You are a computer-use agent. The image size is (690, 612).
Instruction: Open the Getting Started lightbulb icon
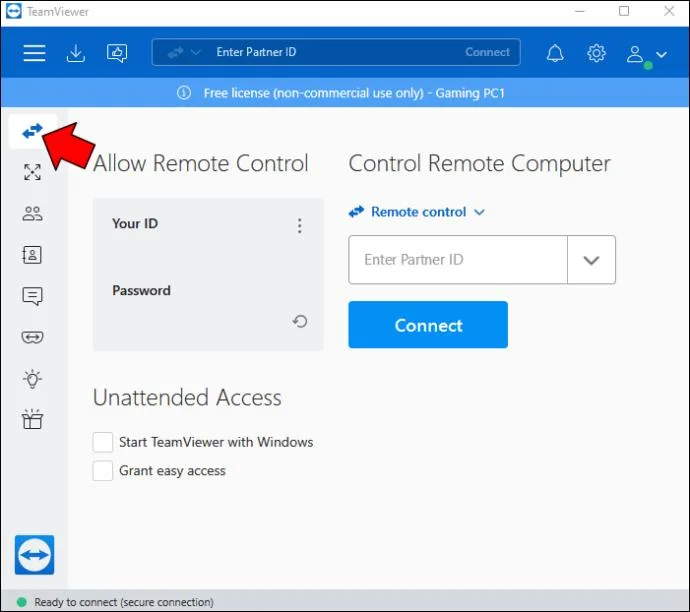coord(33,379)
